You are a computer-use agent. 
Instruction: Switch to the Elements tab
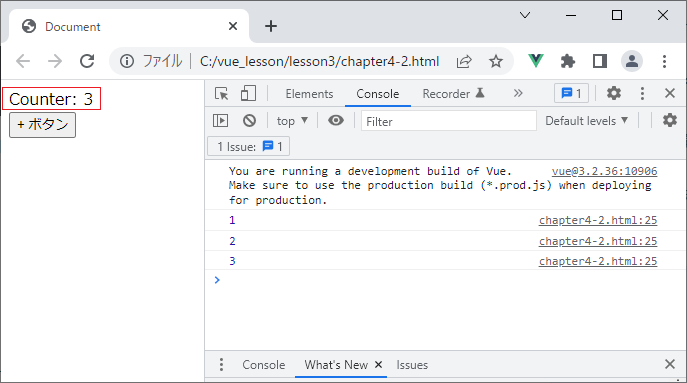pyautogui.click(x=309, y=94)
